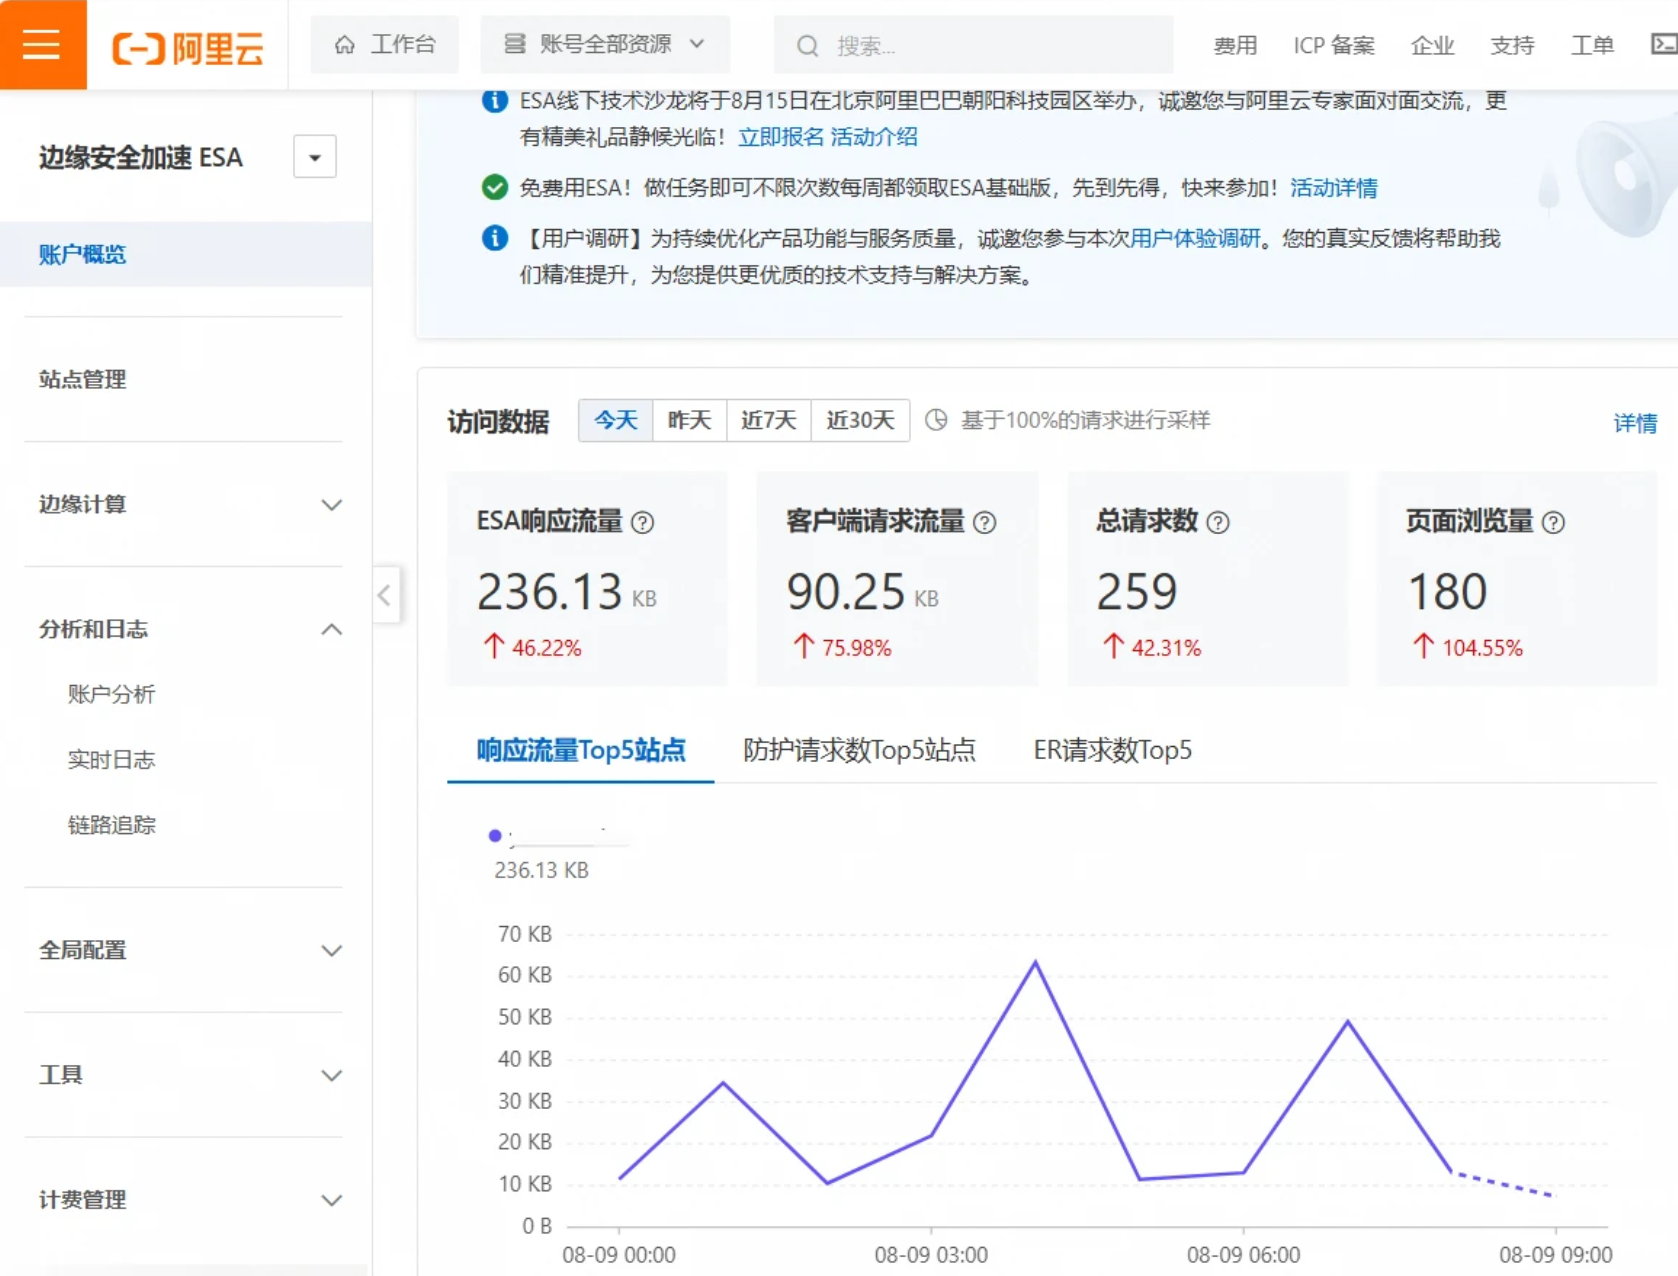Switch to 防护请求数Top5站点 tab
This screenshot has width=1678, height=1276.
pyautogui.click(x=859, y=750)
